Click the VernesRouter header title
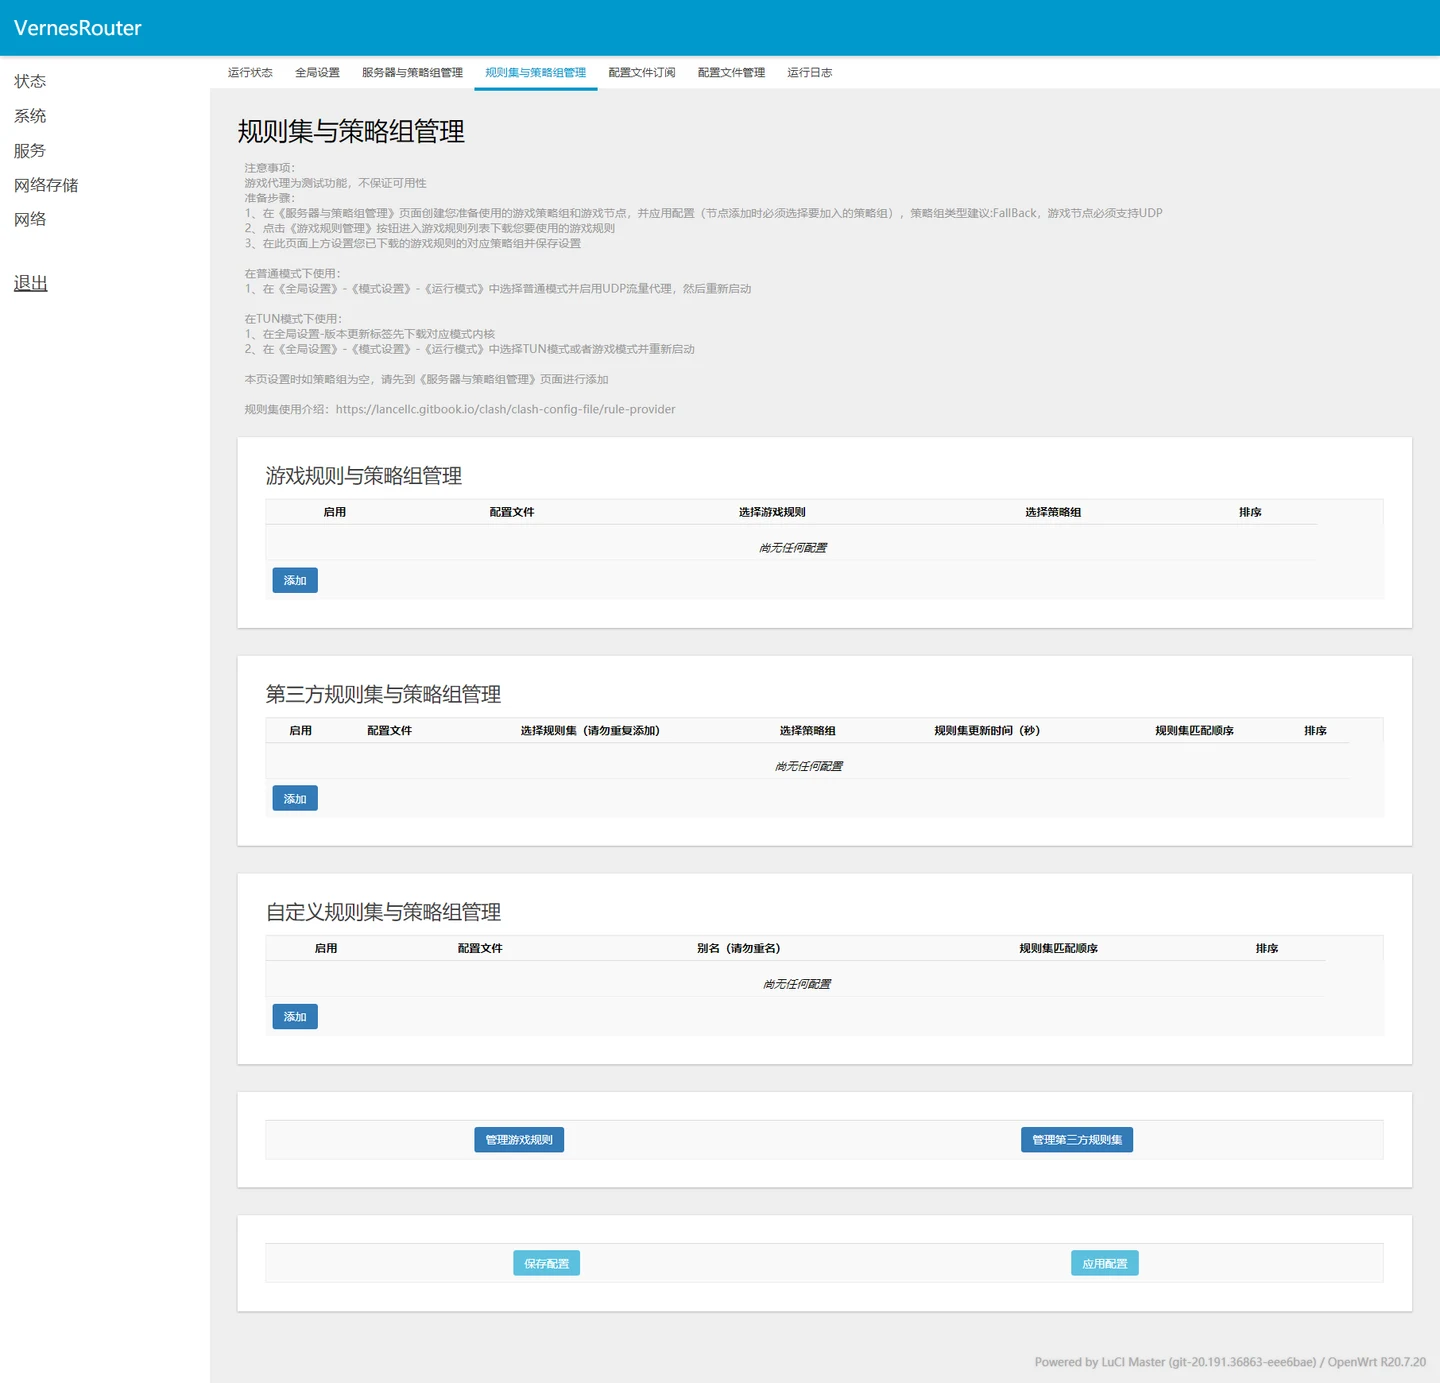Screen dimensions: 1440x1383 point(78,28)
